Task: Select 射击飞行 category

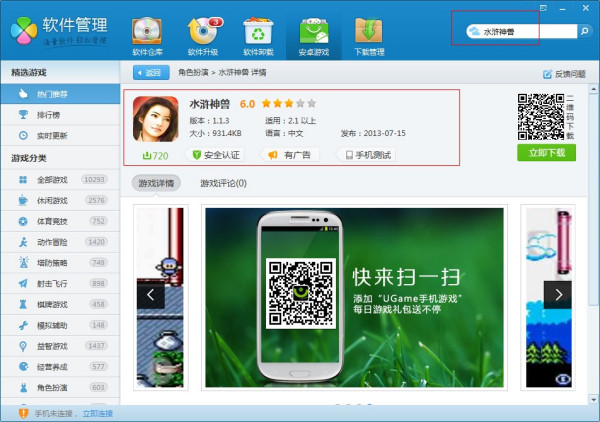Action: [60, 284]
